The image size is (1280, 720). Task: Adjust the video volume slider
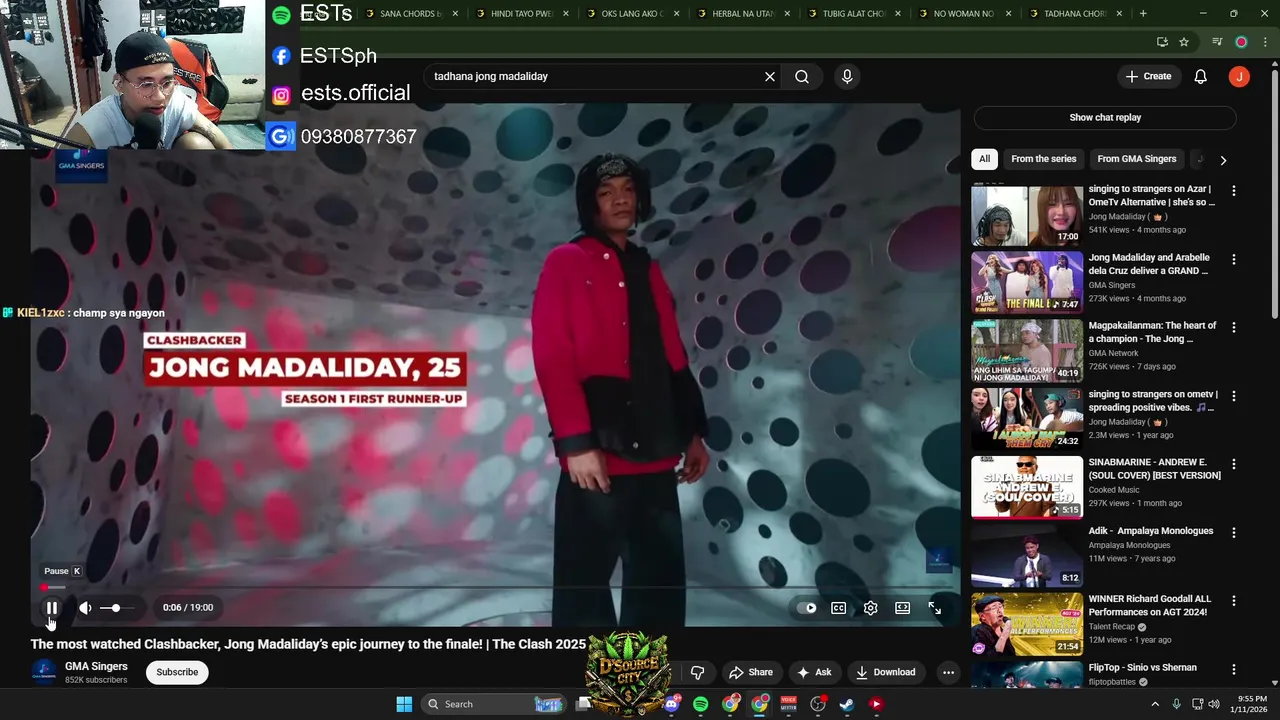coord(115,608)
